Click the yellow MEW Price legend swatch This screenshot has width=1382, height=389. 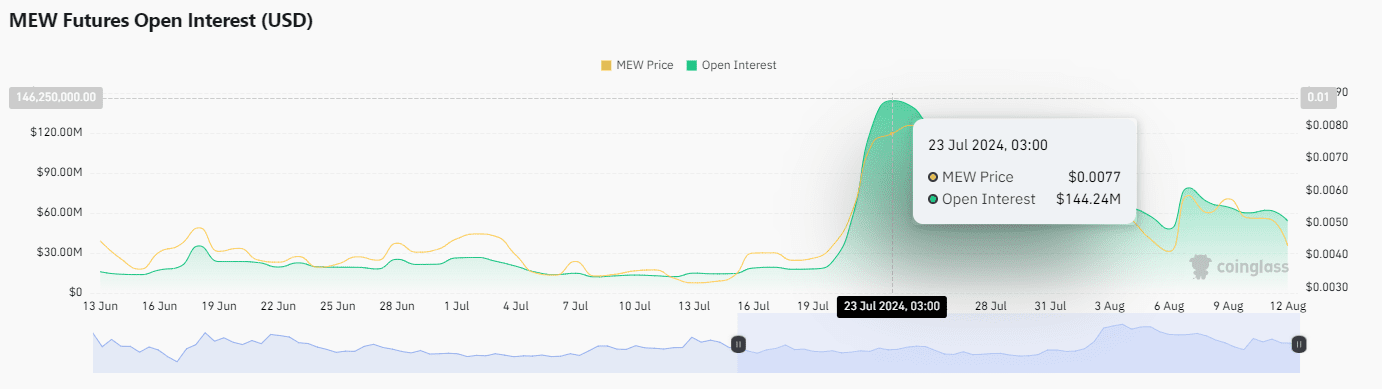click(606, 65)
